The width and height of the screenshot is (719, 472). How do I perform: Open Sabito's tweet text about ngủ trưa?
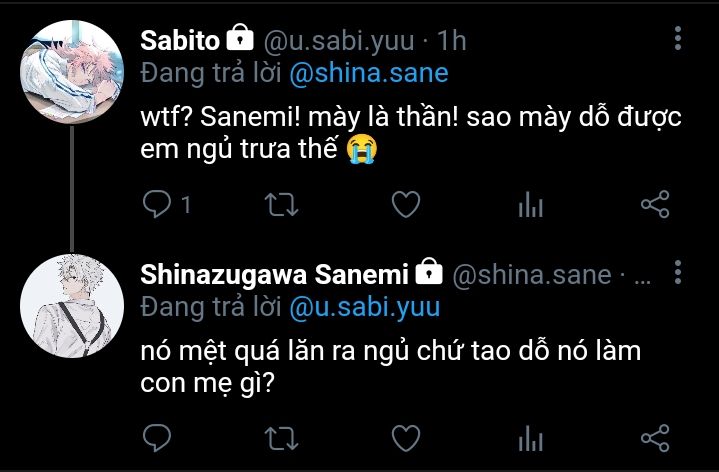click(410, 132)
